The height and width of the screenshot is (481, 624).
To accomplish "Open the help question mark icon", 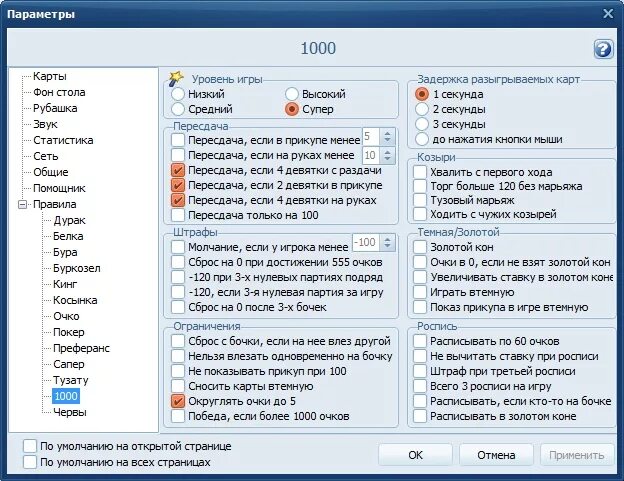I will 603,49.
